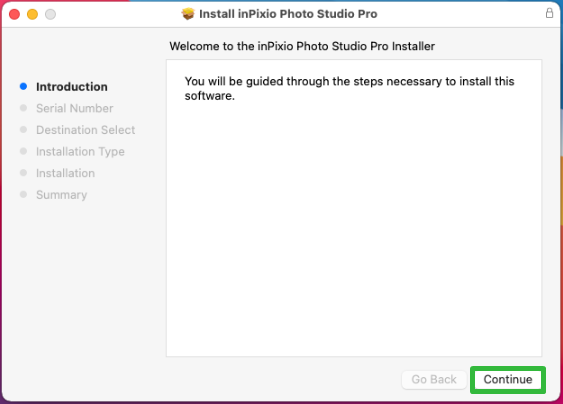This screenshot has height=404, width=563.
Task: Close the installer with the red button
Action: (x=14, y=14)
